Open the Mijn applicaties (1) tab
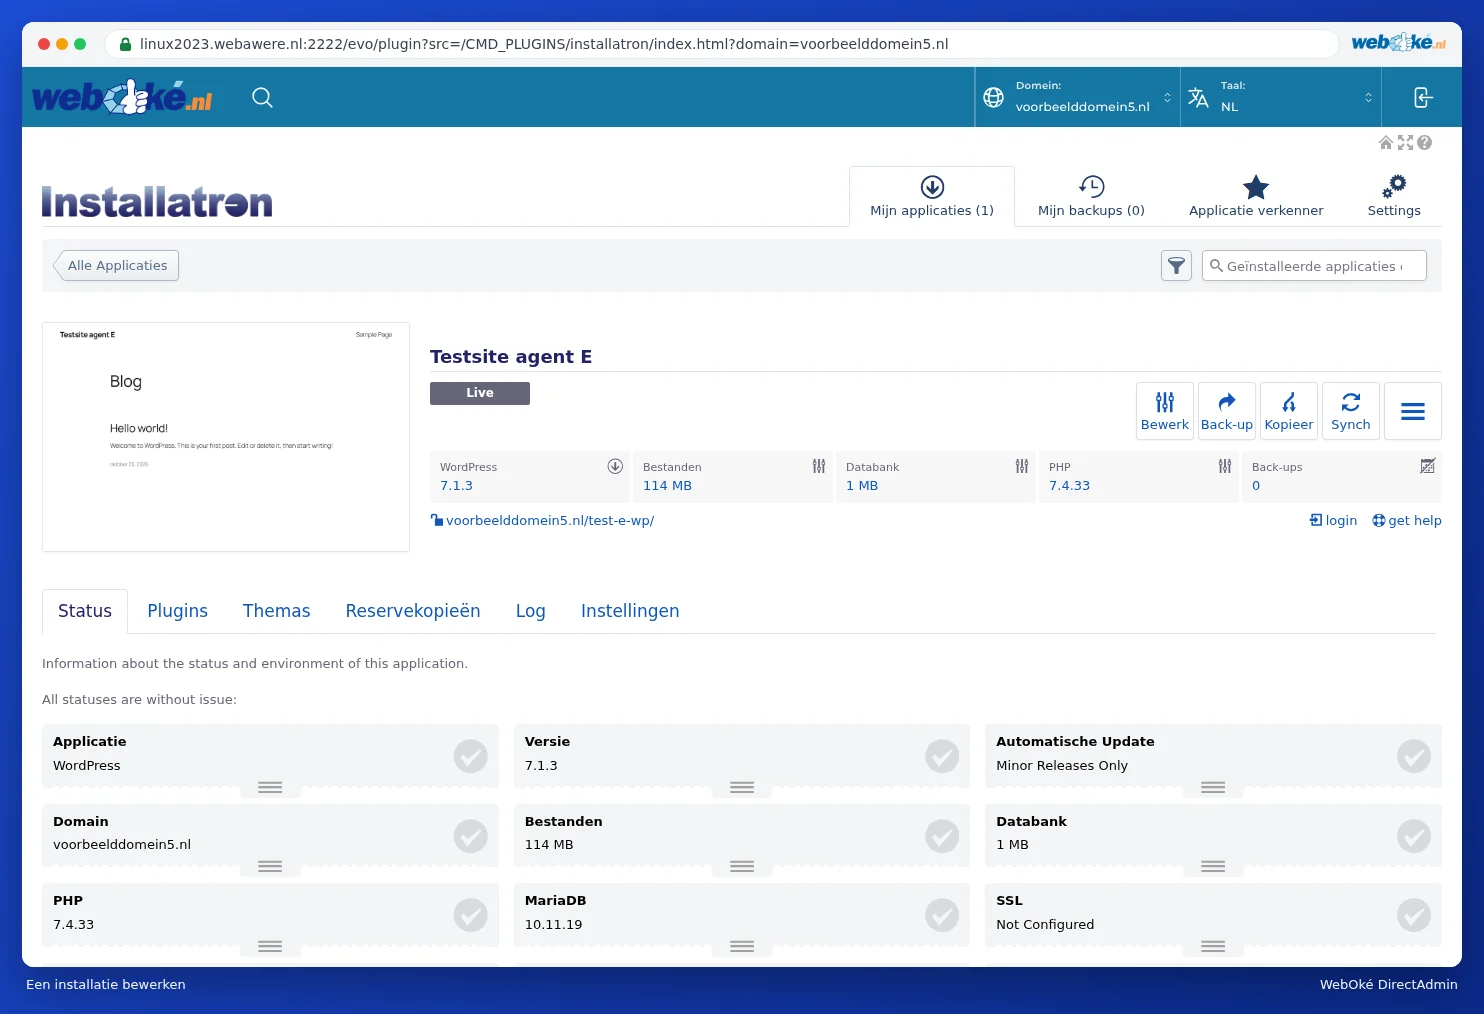The image size is (1484, 1014). coord(932,196)
